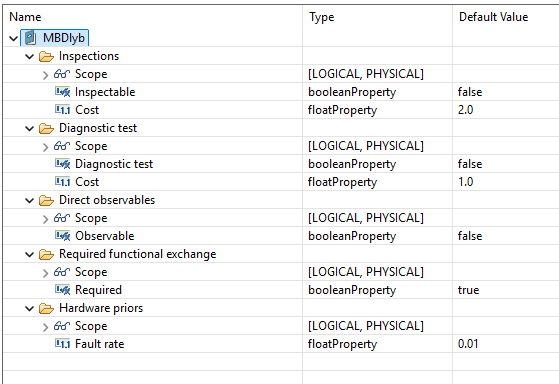
Task: Expand the Scope under Required functional exchange
Action: coord(45,273)
